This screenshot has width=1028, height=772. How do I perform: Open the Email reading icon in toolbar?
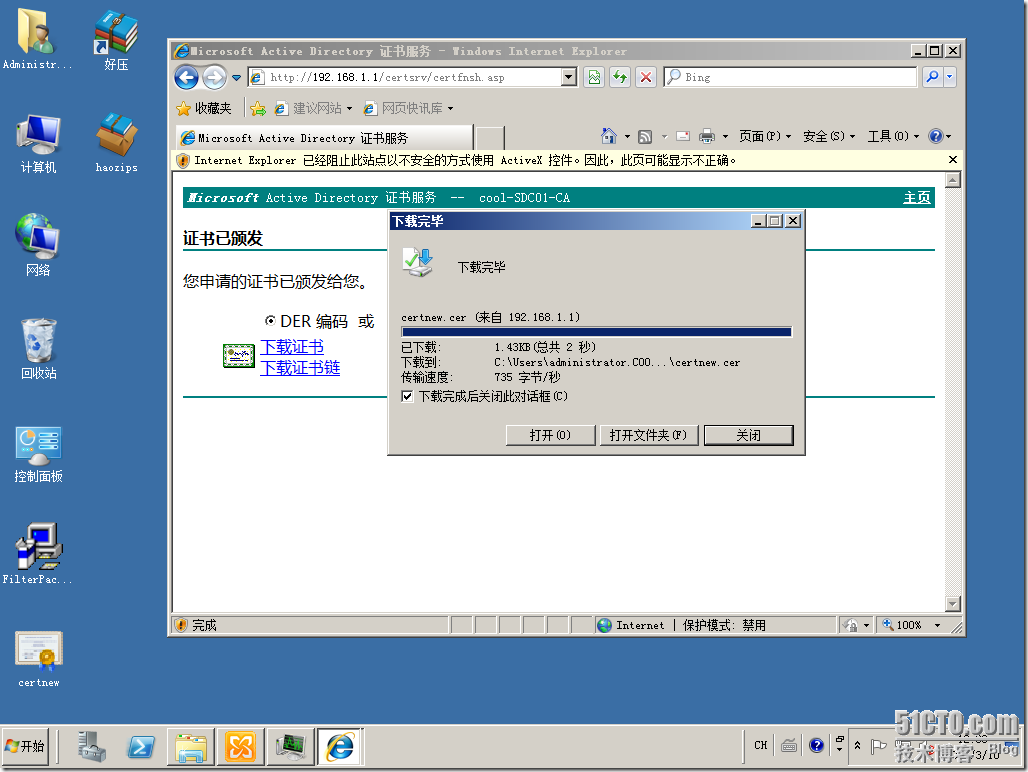tap(682, 136)
